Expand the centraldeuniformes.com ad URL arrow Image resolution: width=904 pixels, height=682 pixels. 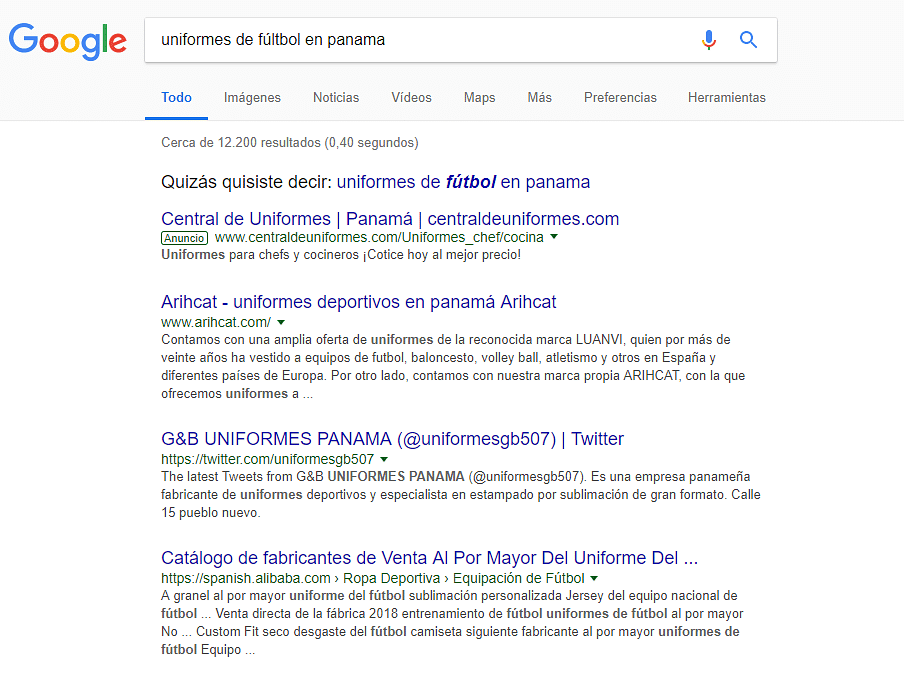[x=554, y=237]
